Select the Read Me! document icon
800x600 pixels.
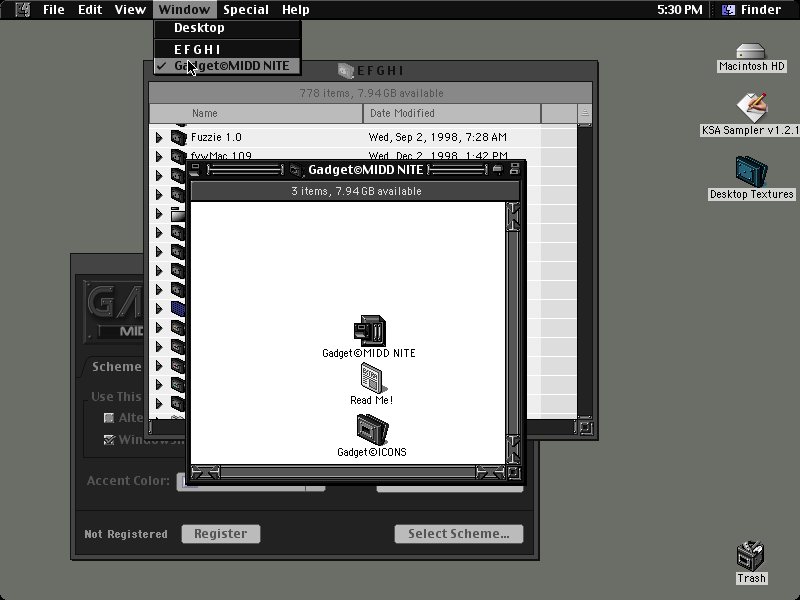click(x=373, y=378)
